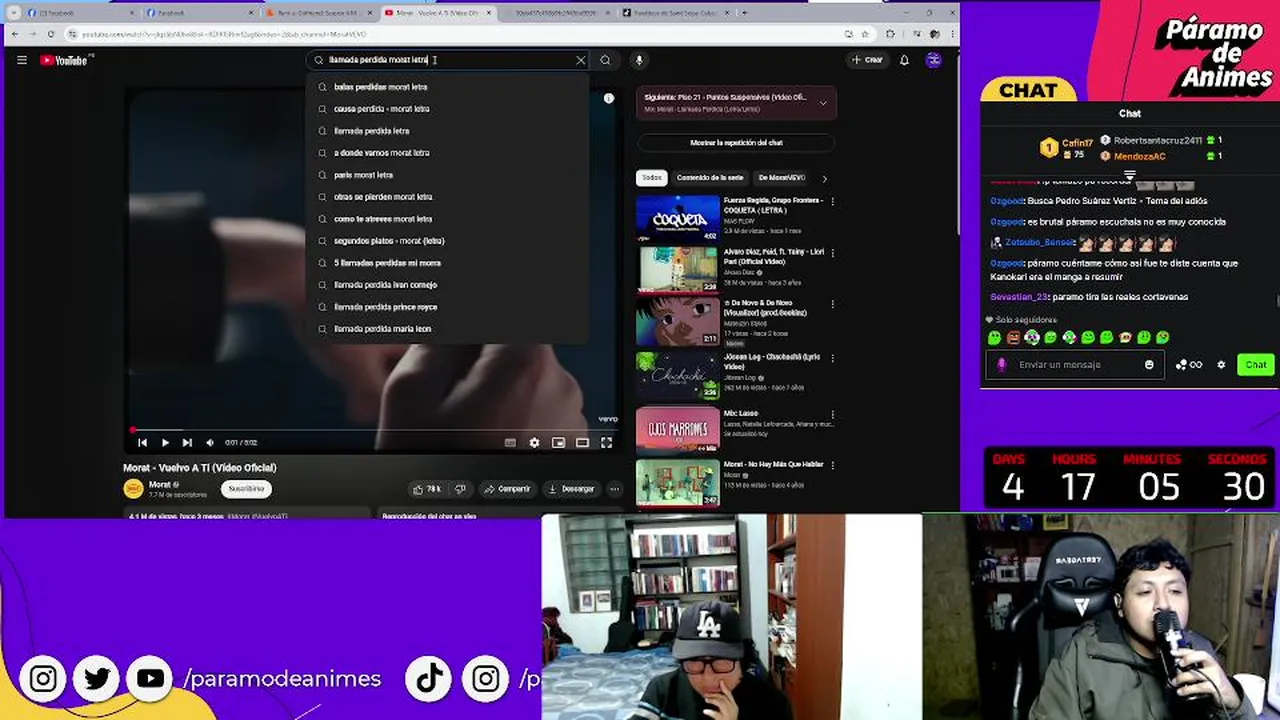The width and height of the screenshot is (1280, 720).
Task: Open the emote picker in chat
Action: coord(1149,365)
